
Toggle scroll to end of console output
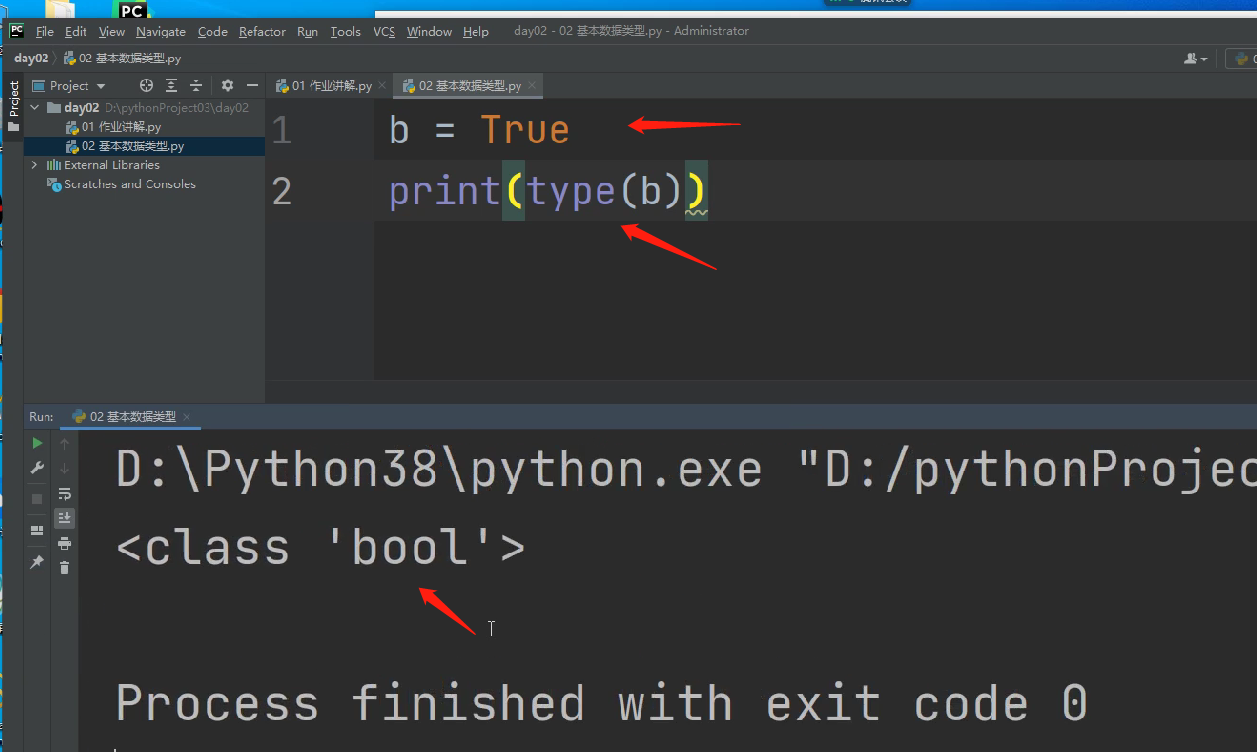click(x=65, y=518)
